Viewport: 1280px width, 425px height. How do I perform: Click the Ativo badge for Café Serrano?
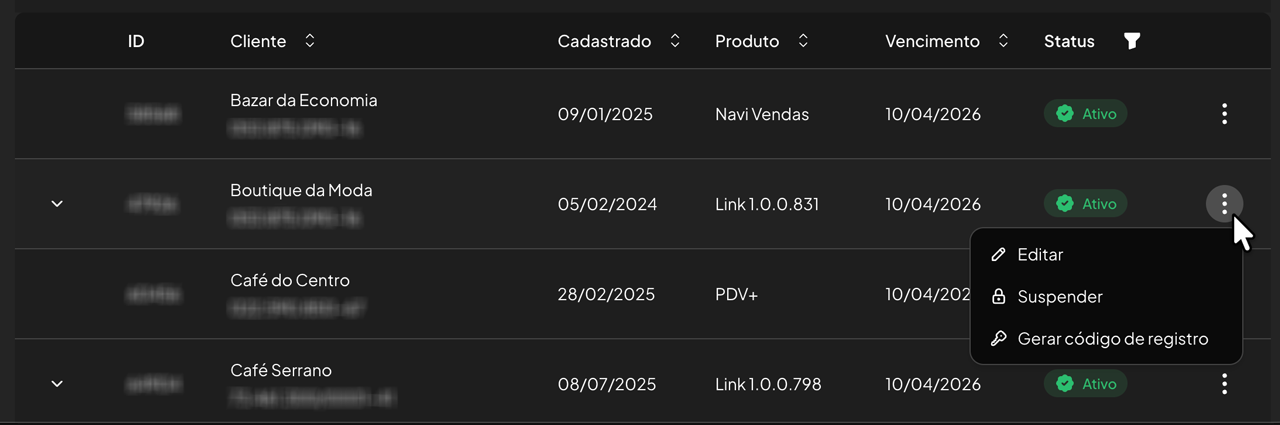point(1086,384)
